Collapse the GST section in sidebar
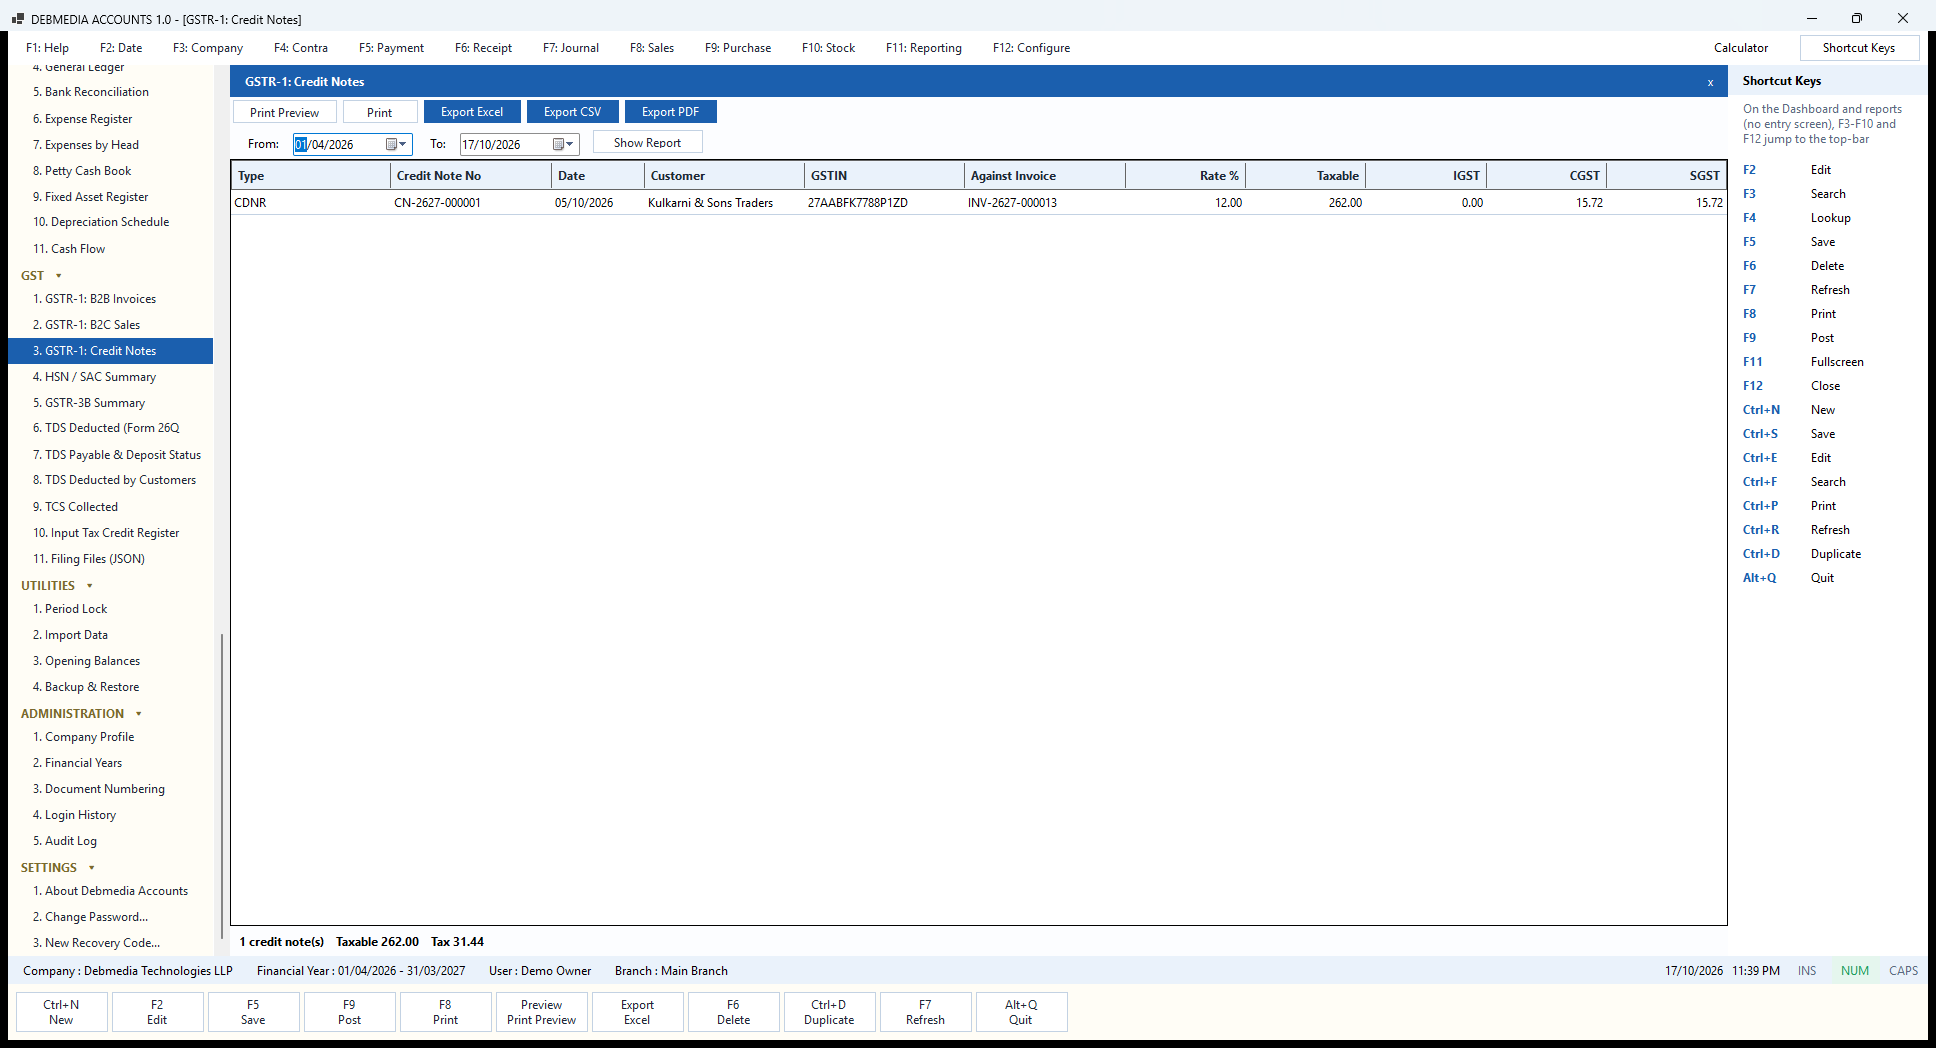The width and height of the screenshot is (1936, 1048). pyautogui.click(x=58, y=276)
